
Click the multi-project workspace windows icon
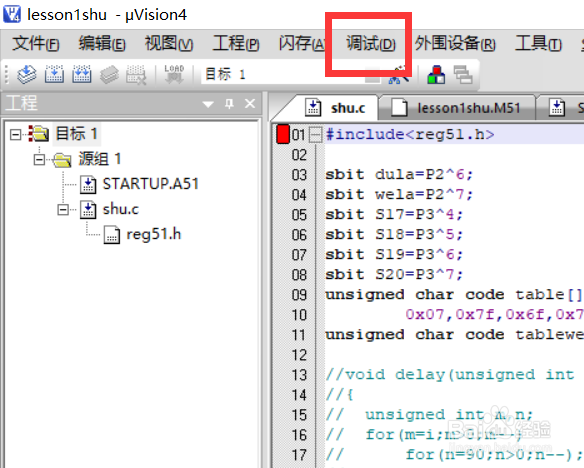pyautogui.click(x=463, y=74)
